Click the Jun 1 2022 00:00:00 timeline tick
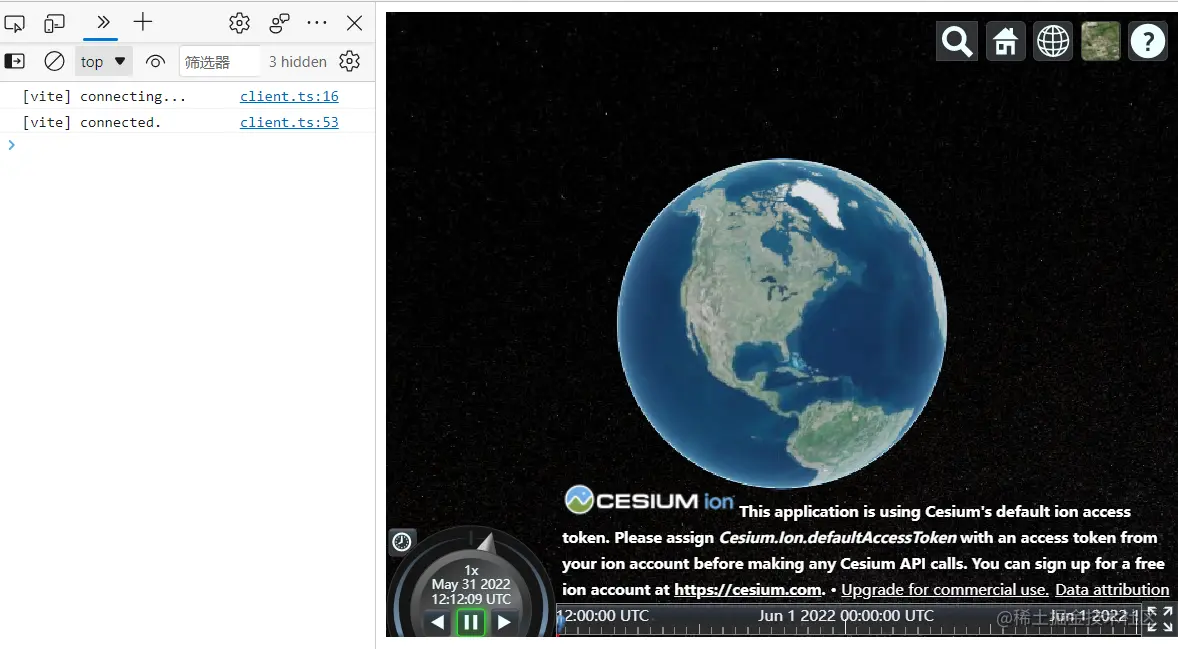The width and height of the screenshot is (1178, 649). coord(845,616)
